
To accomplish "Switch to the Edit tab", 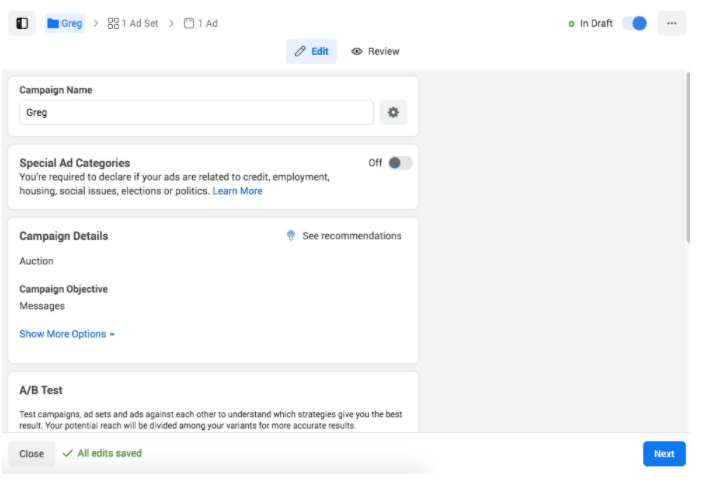I will pyautogui.click(x=311, y=52).
